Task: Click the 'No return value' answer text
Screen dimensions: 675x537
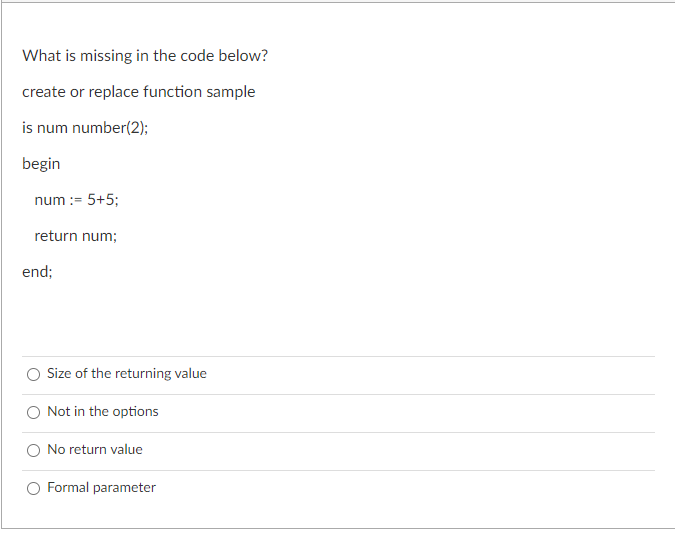Action: [x=95, y=449]
